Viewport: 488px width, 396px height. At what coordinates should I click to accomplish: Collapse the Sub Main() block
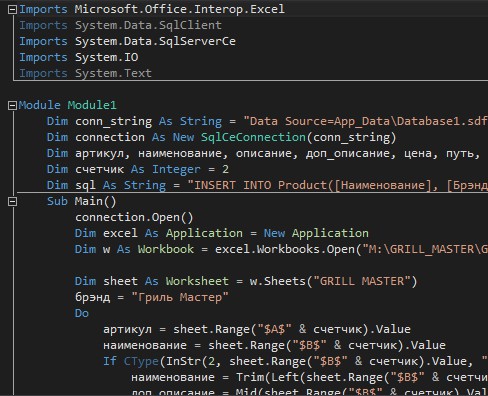click(12, 201)
